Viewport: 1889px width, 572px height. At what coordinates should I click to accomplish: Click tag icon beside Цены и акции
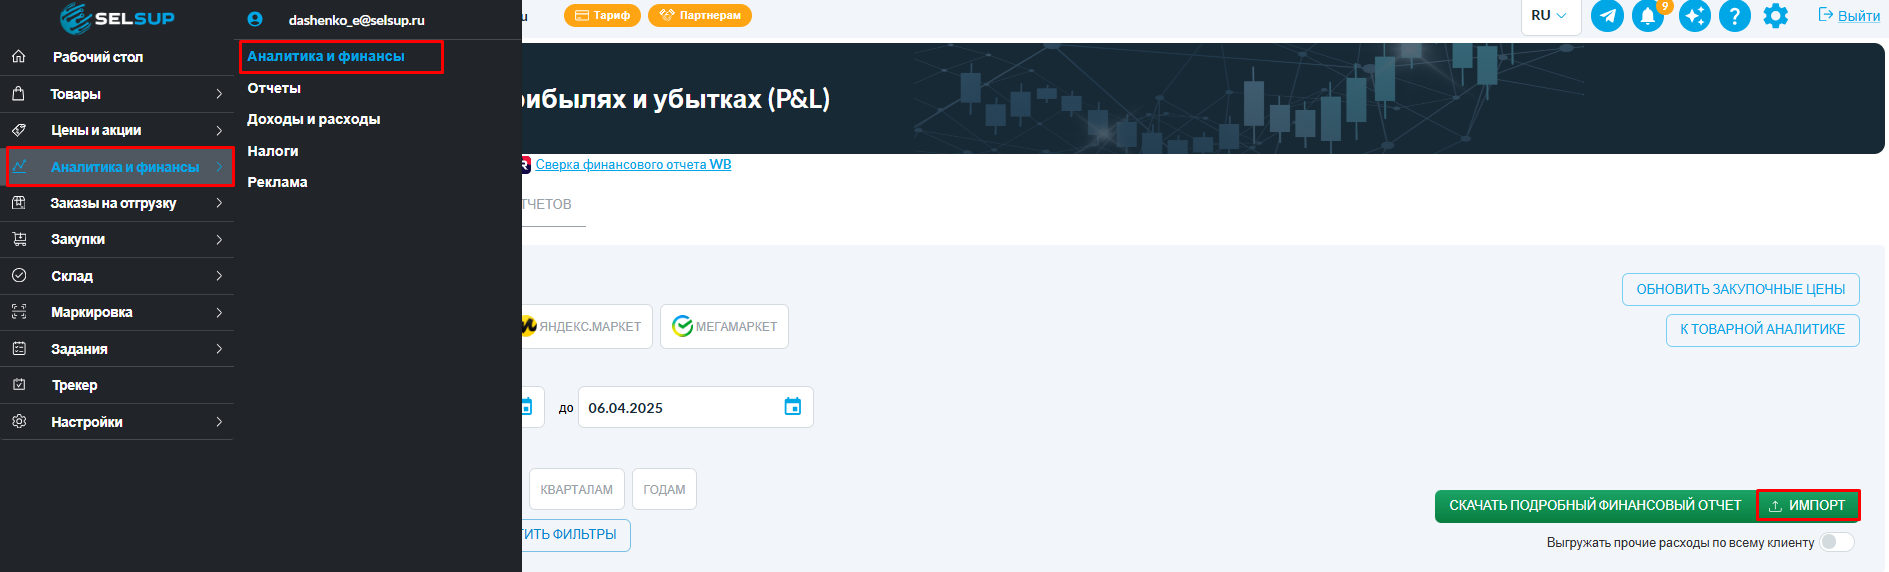19,130
